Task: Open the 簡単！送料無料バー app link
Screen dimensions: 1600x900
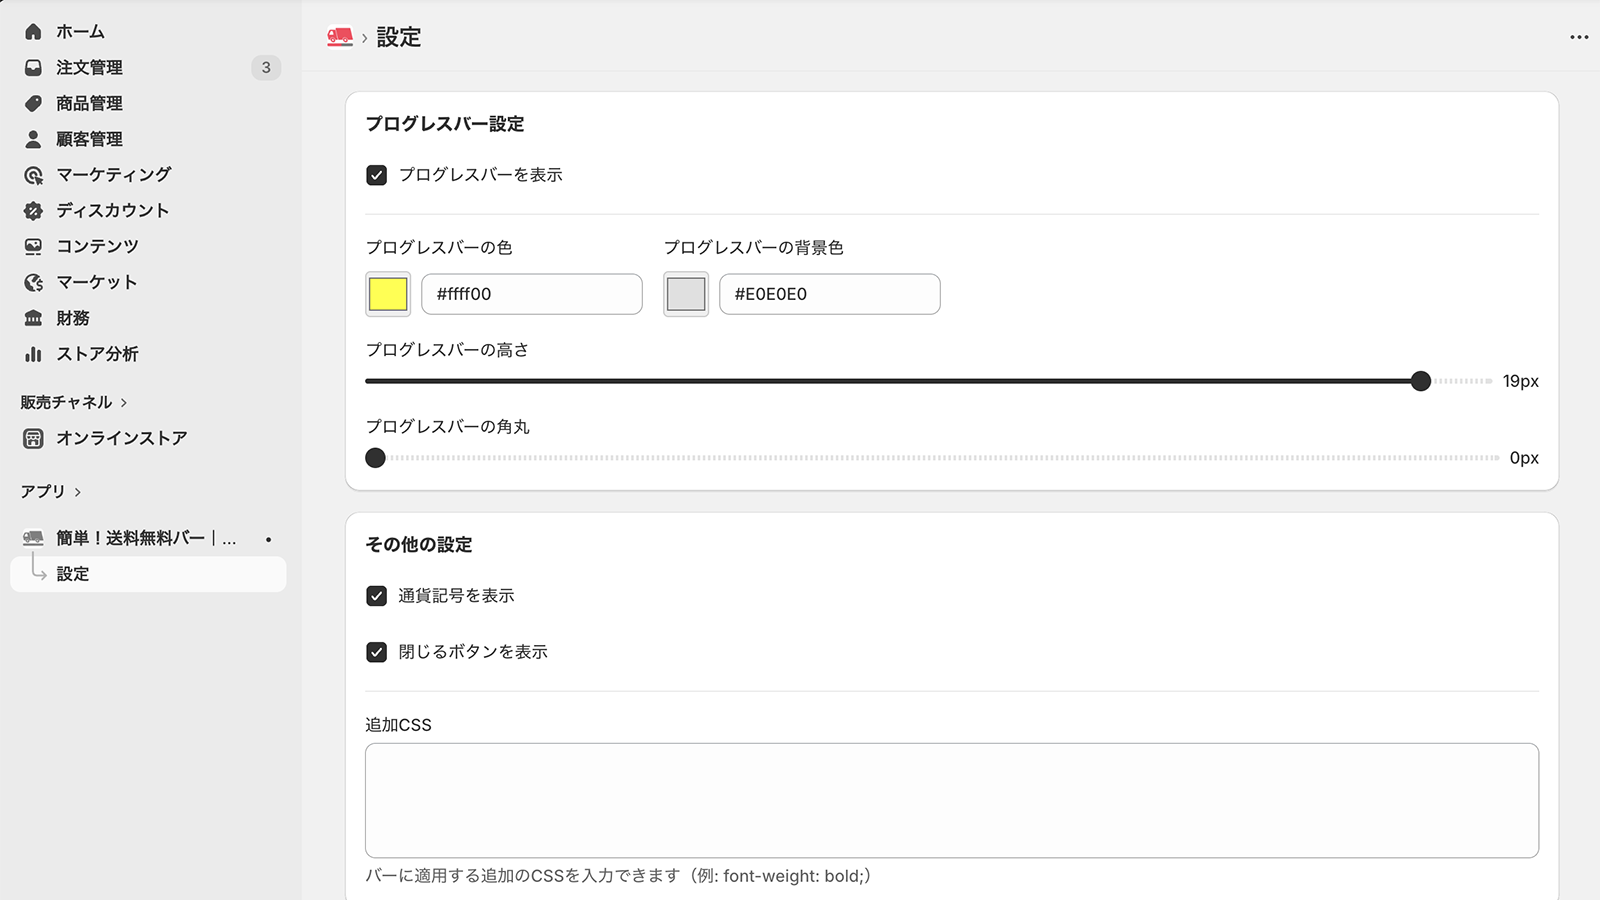Action: 146,538
